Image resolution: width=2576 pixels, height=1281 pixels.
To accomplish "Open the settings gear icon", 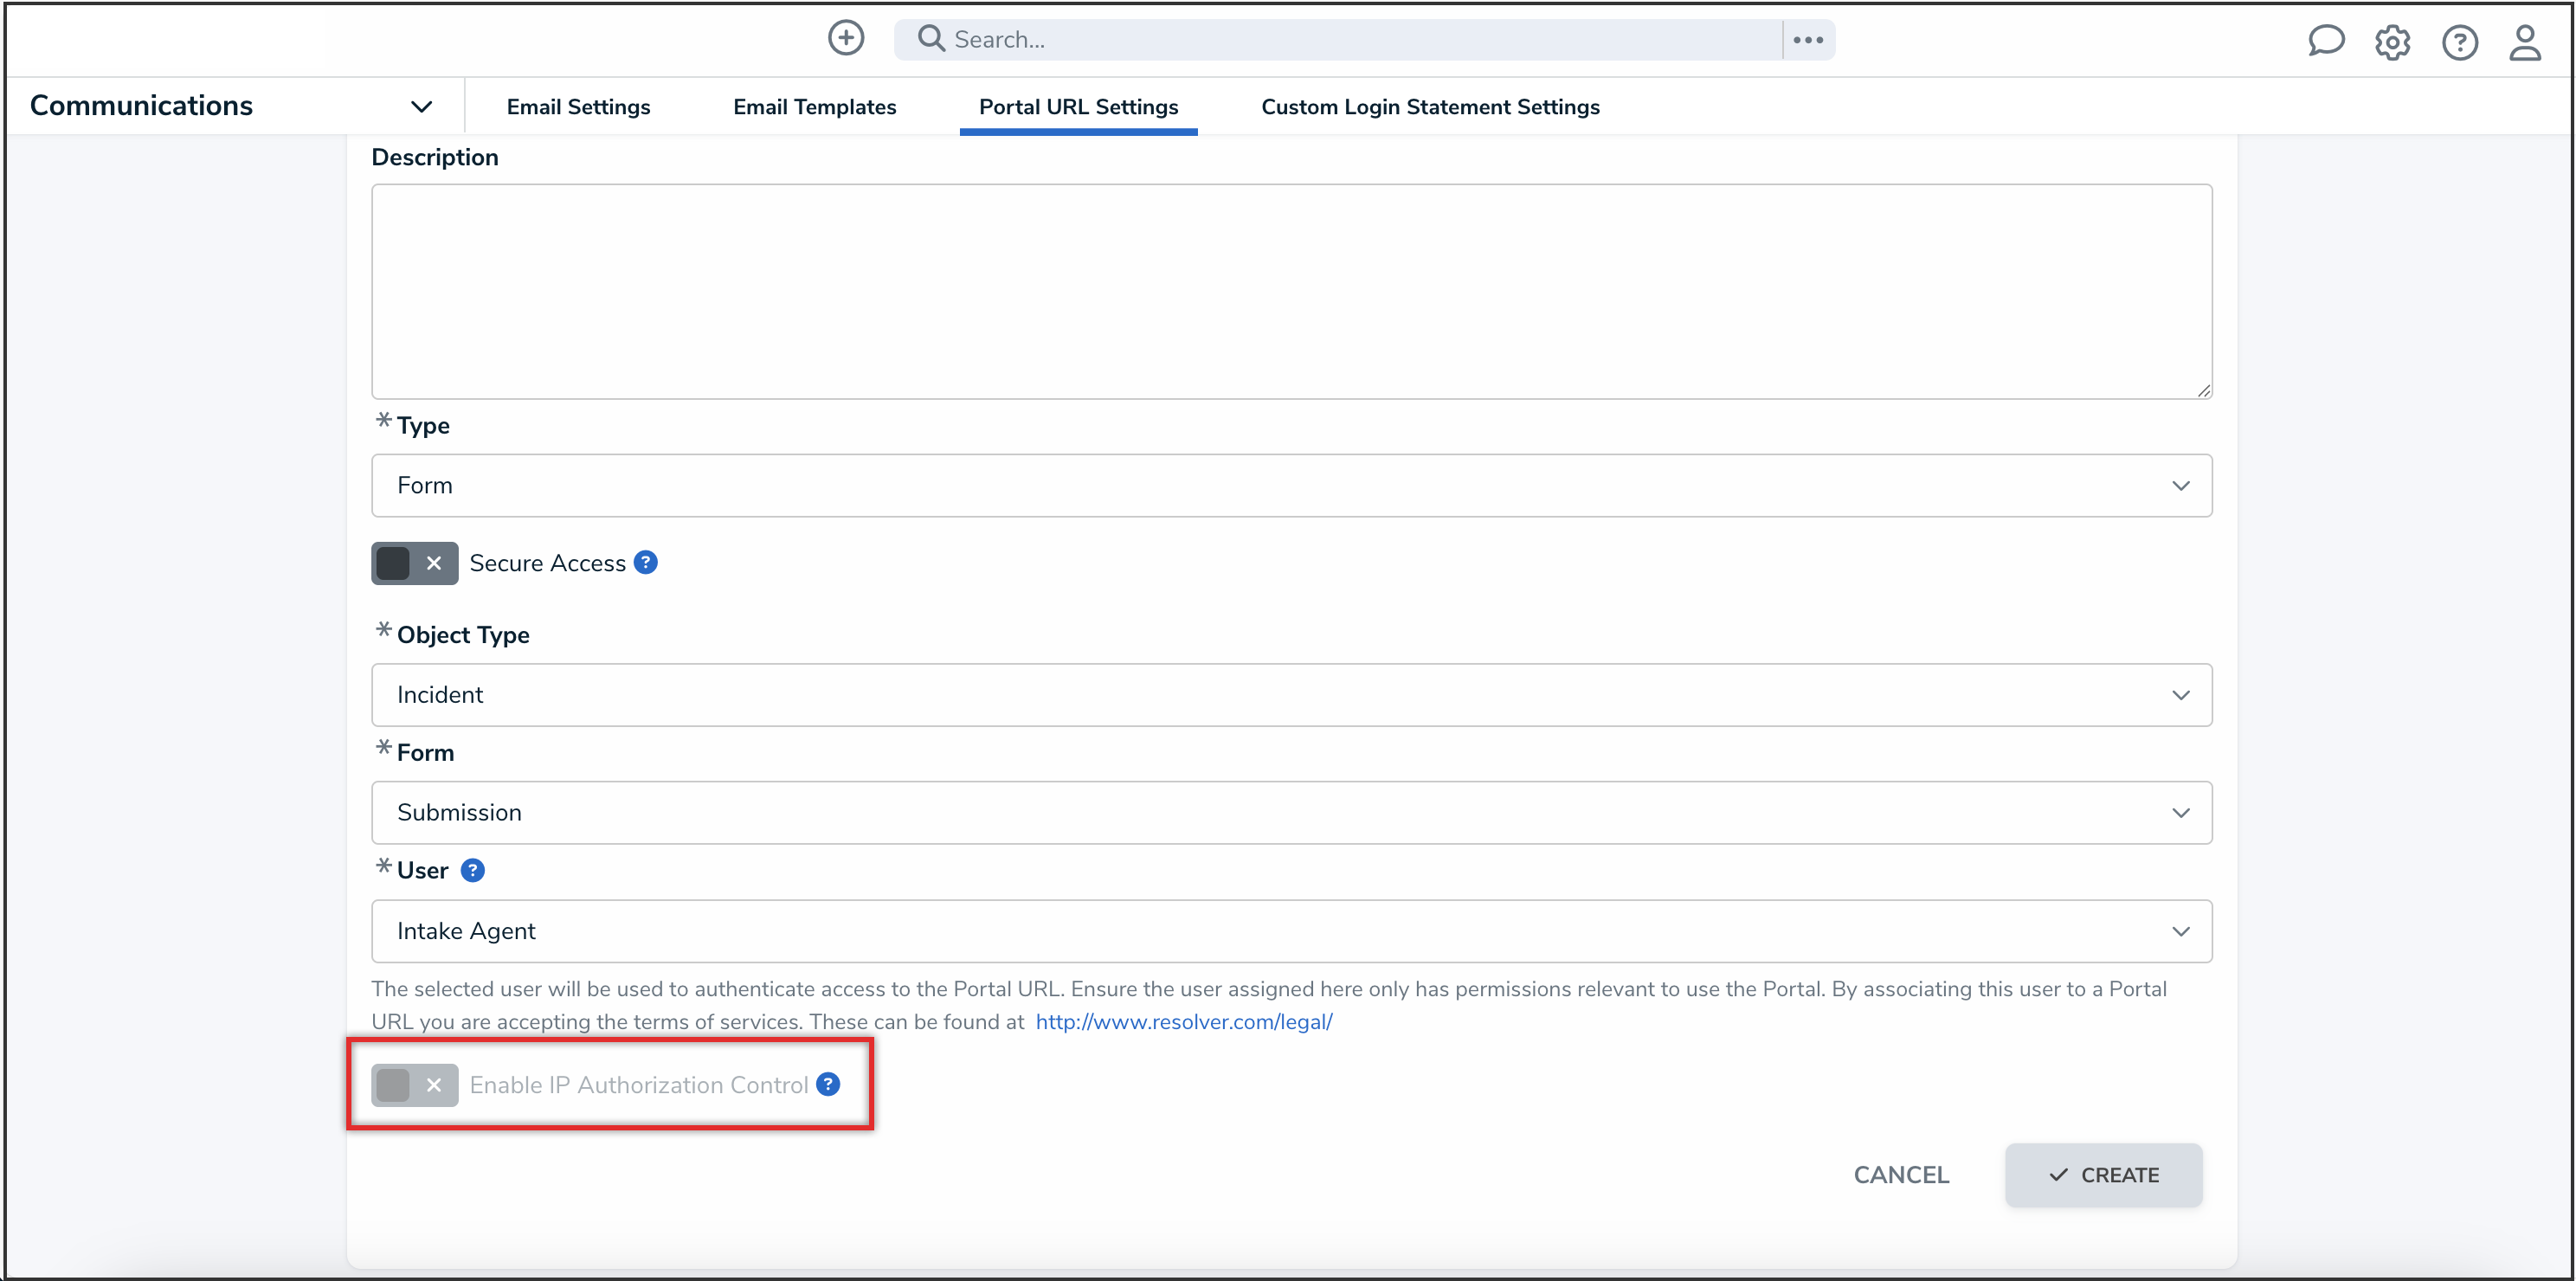I will pos(2393,42).
